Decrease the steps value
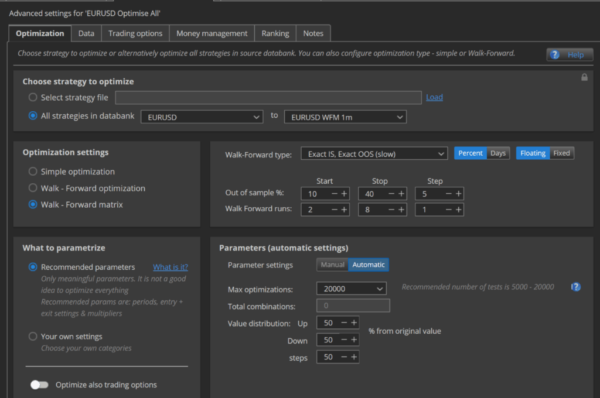Image resolution: width=600 pixels, height=398 pixels. coord(344,357)
